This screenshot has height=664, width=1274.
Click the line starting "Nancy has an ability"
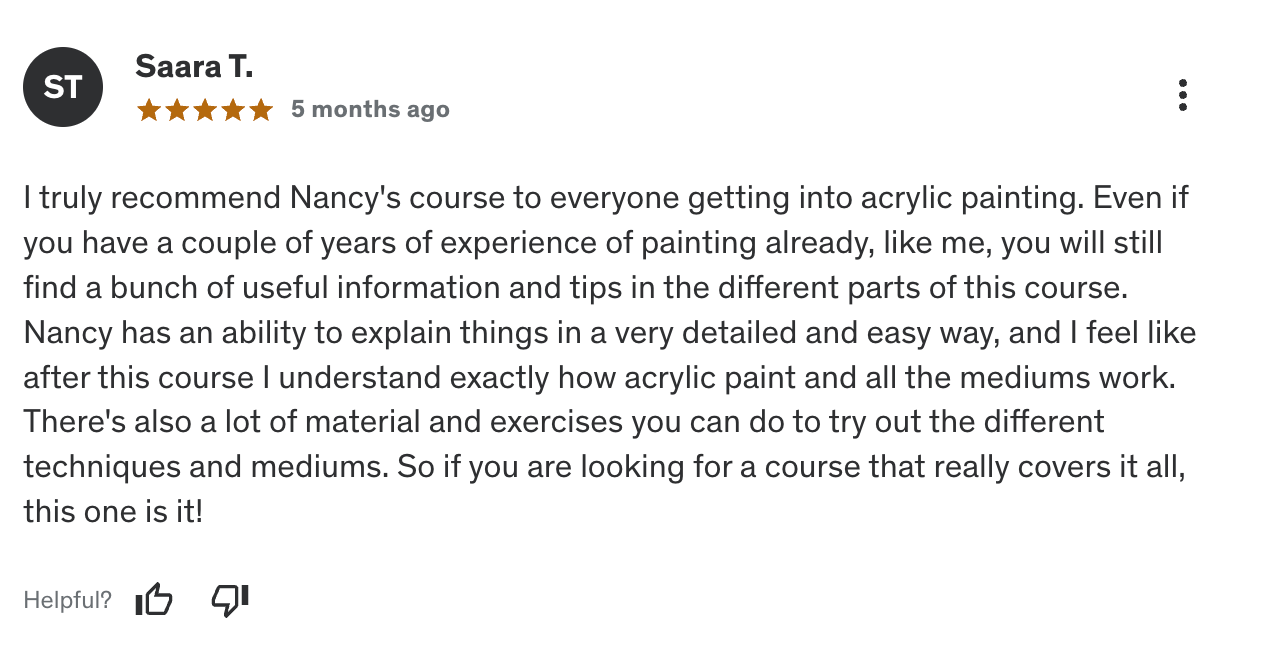pyautogui.click(x=609, y=332)
